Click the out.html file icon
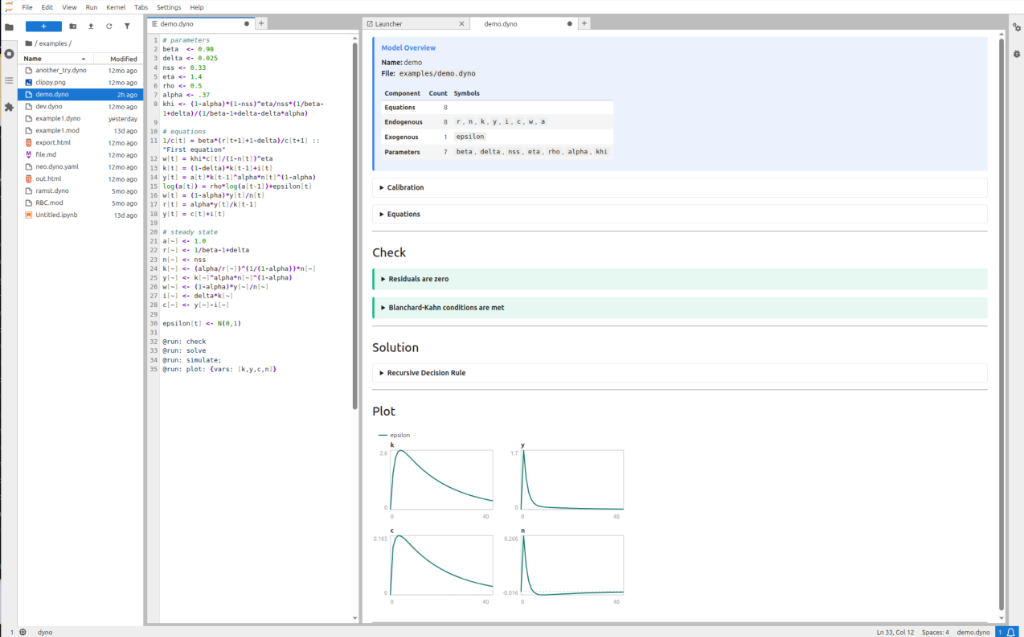Viewport: 1024px width, 637px height. coord(29,179)
